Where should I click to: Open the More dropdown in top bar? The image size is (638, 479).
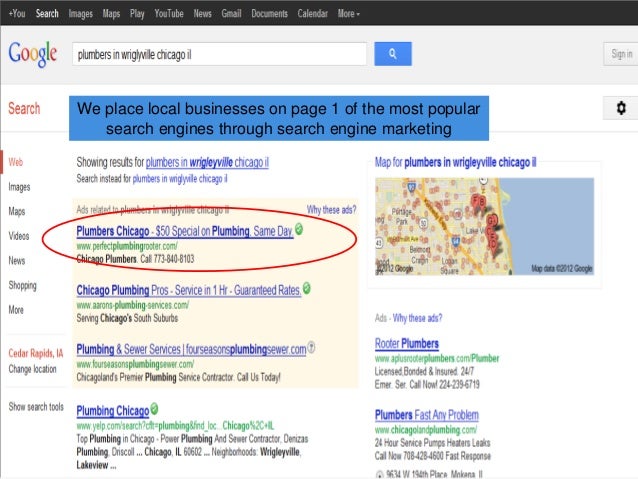click(349, 14)
